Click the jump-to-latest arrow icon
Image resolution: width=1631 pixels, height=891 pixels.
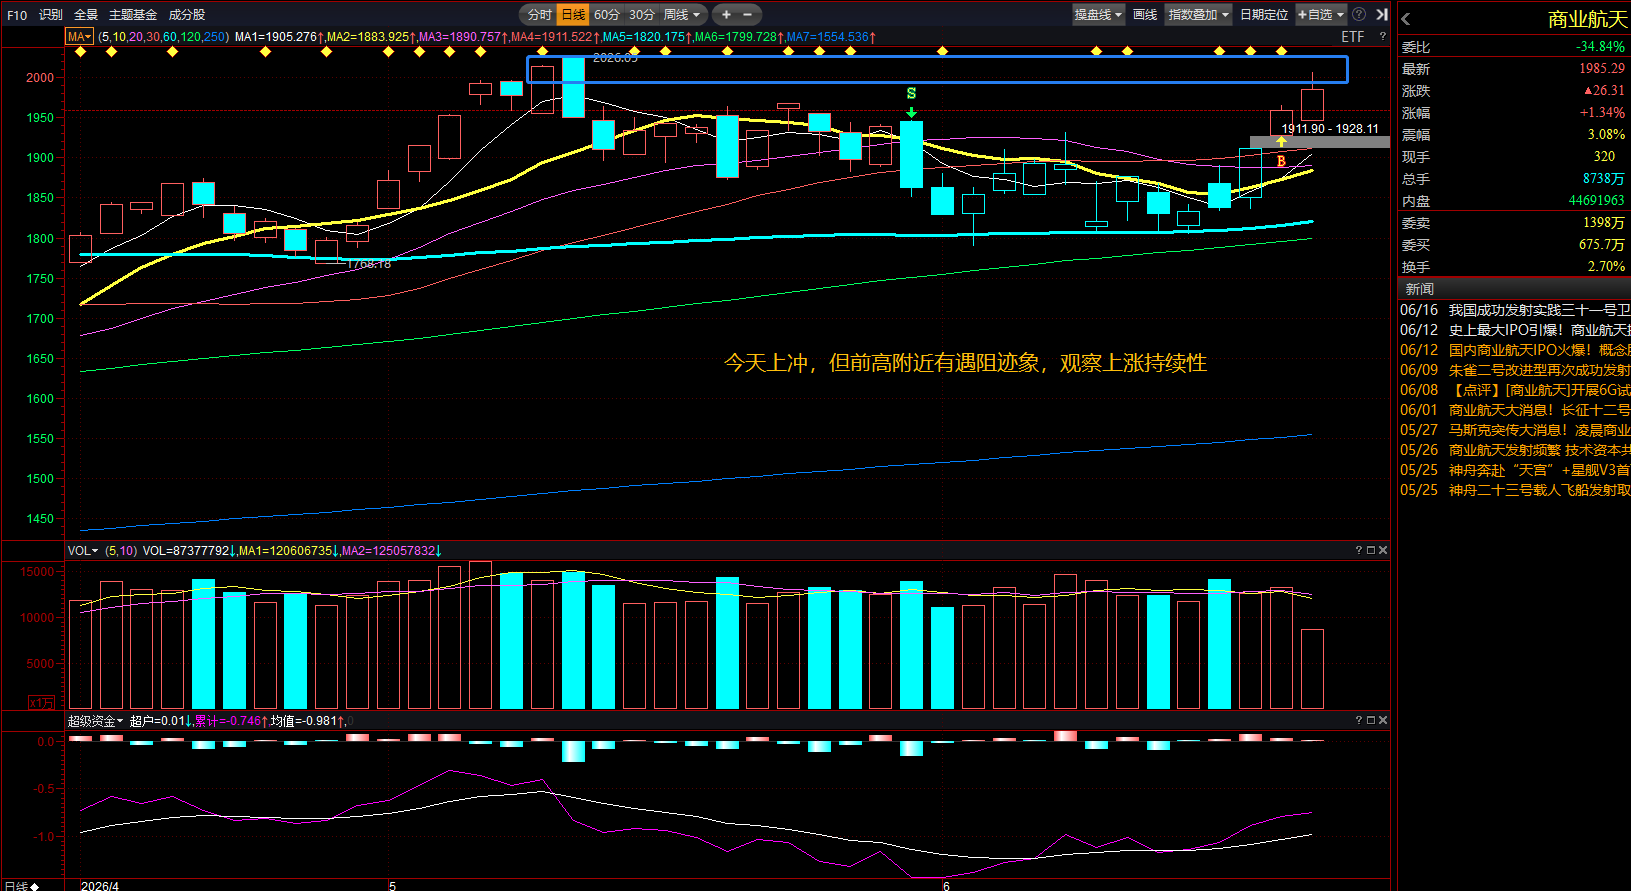[x=1382, y=15]
